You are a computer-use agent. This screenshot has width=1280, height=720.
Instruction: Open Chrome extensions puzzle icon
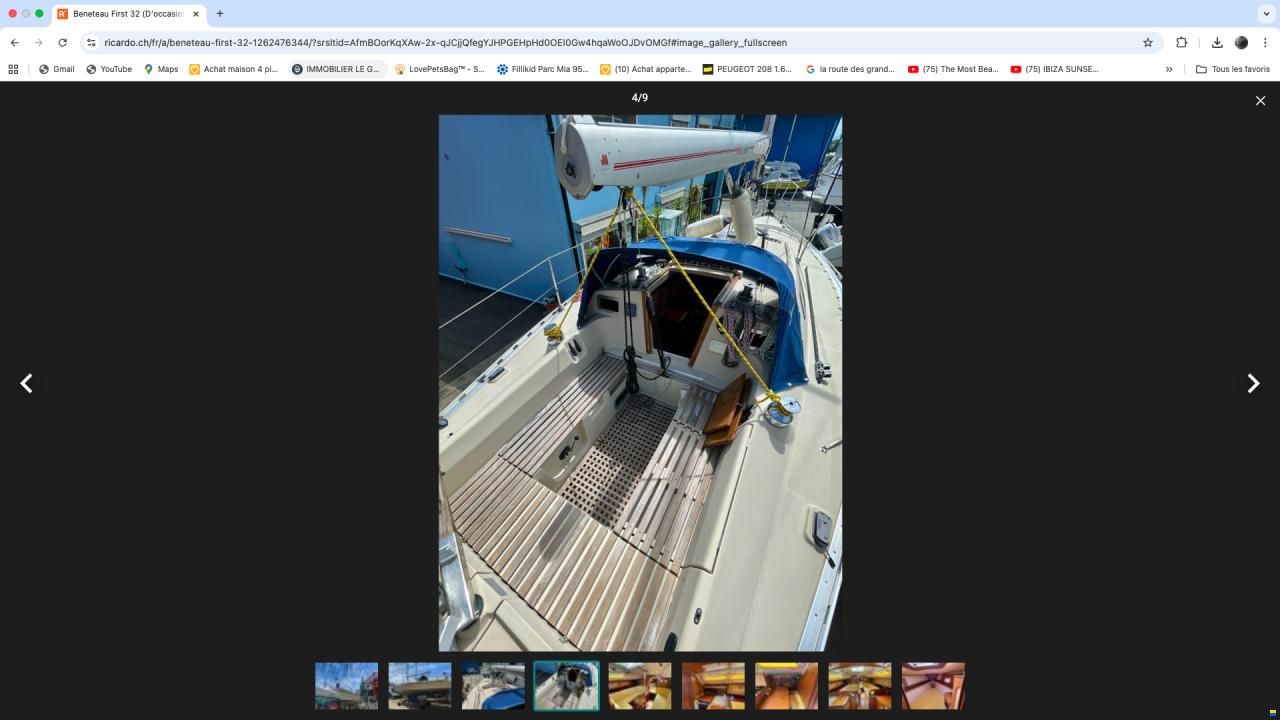[x=1181, y=43]
